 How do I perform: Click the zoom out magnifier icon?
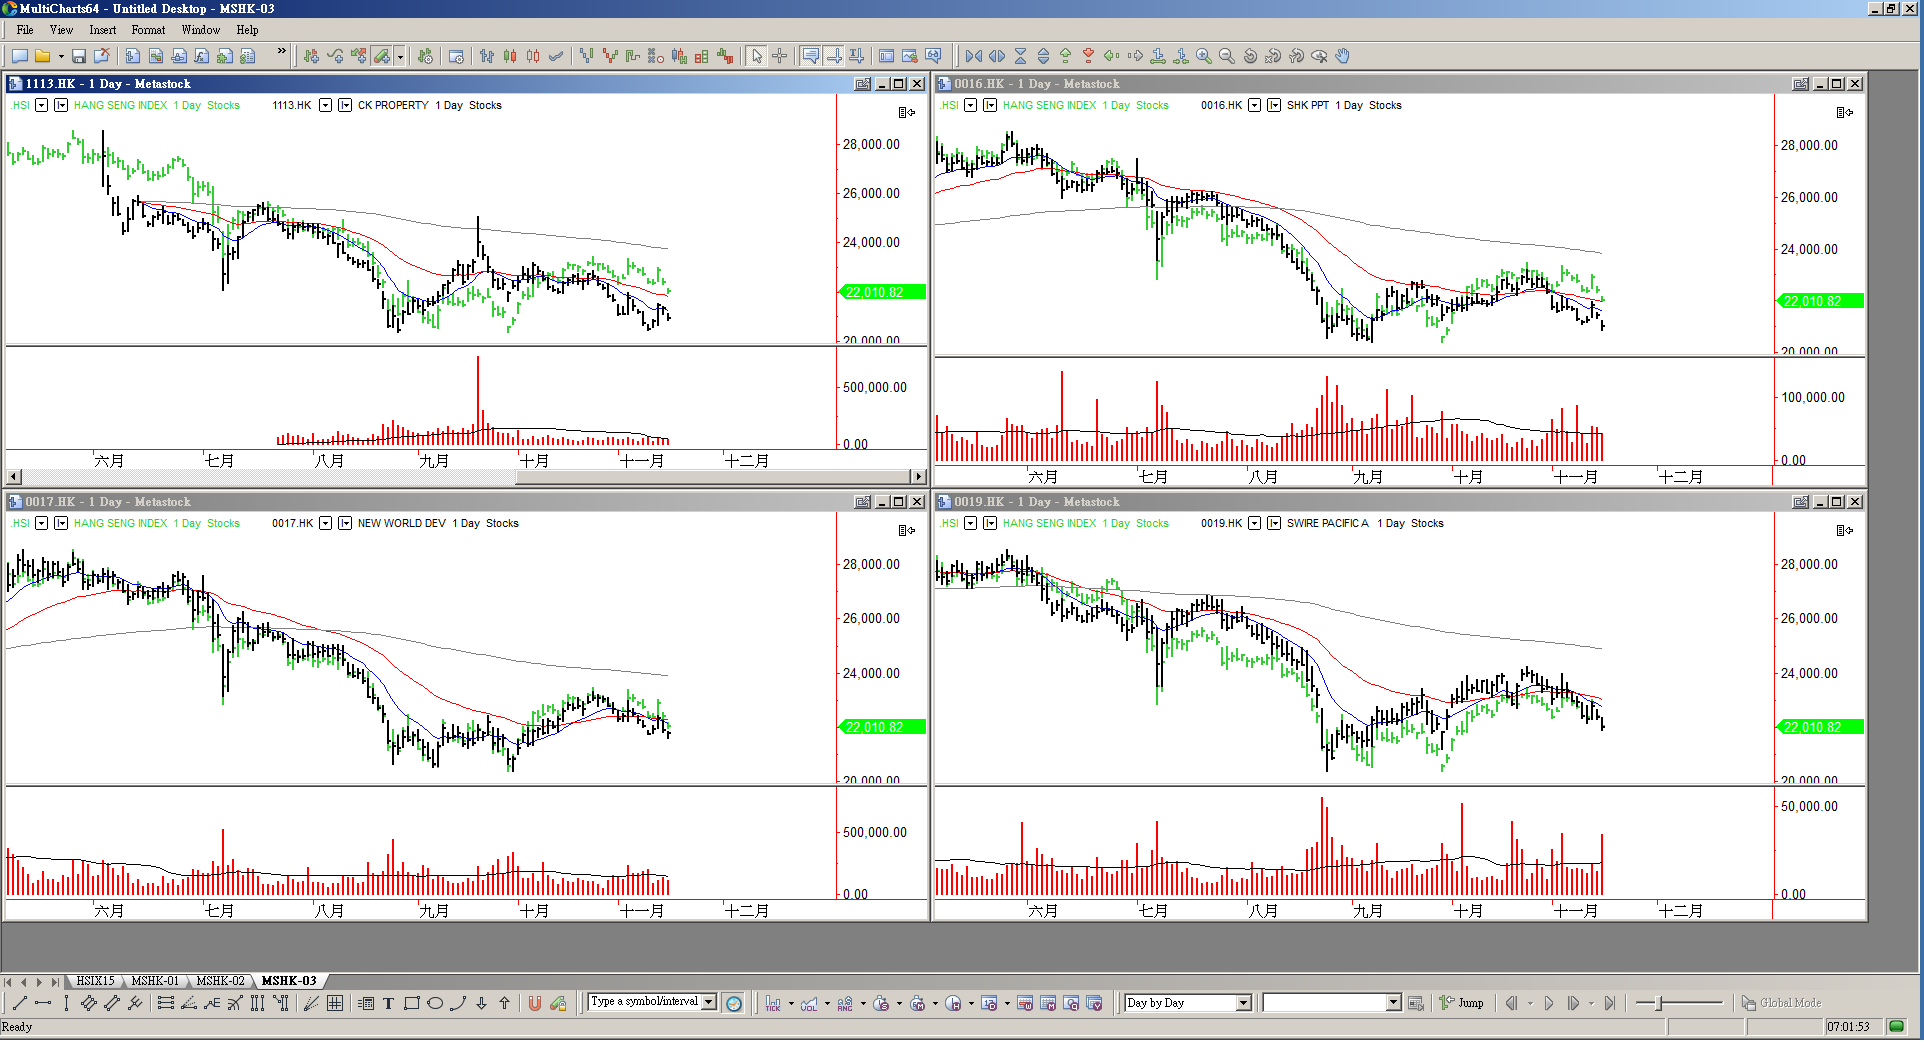1227,57
